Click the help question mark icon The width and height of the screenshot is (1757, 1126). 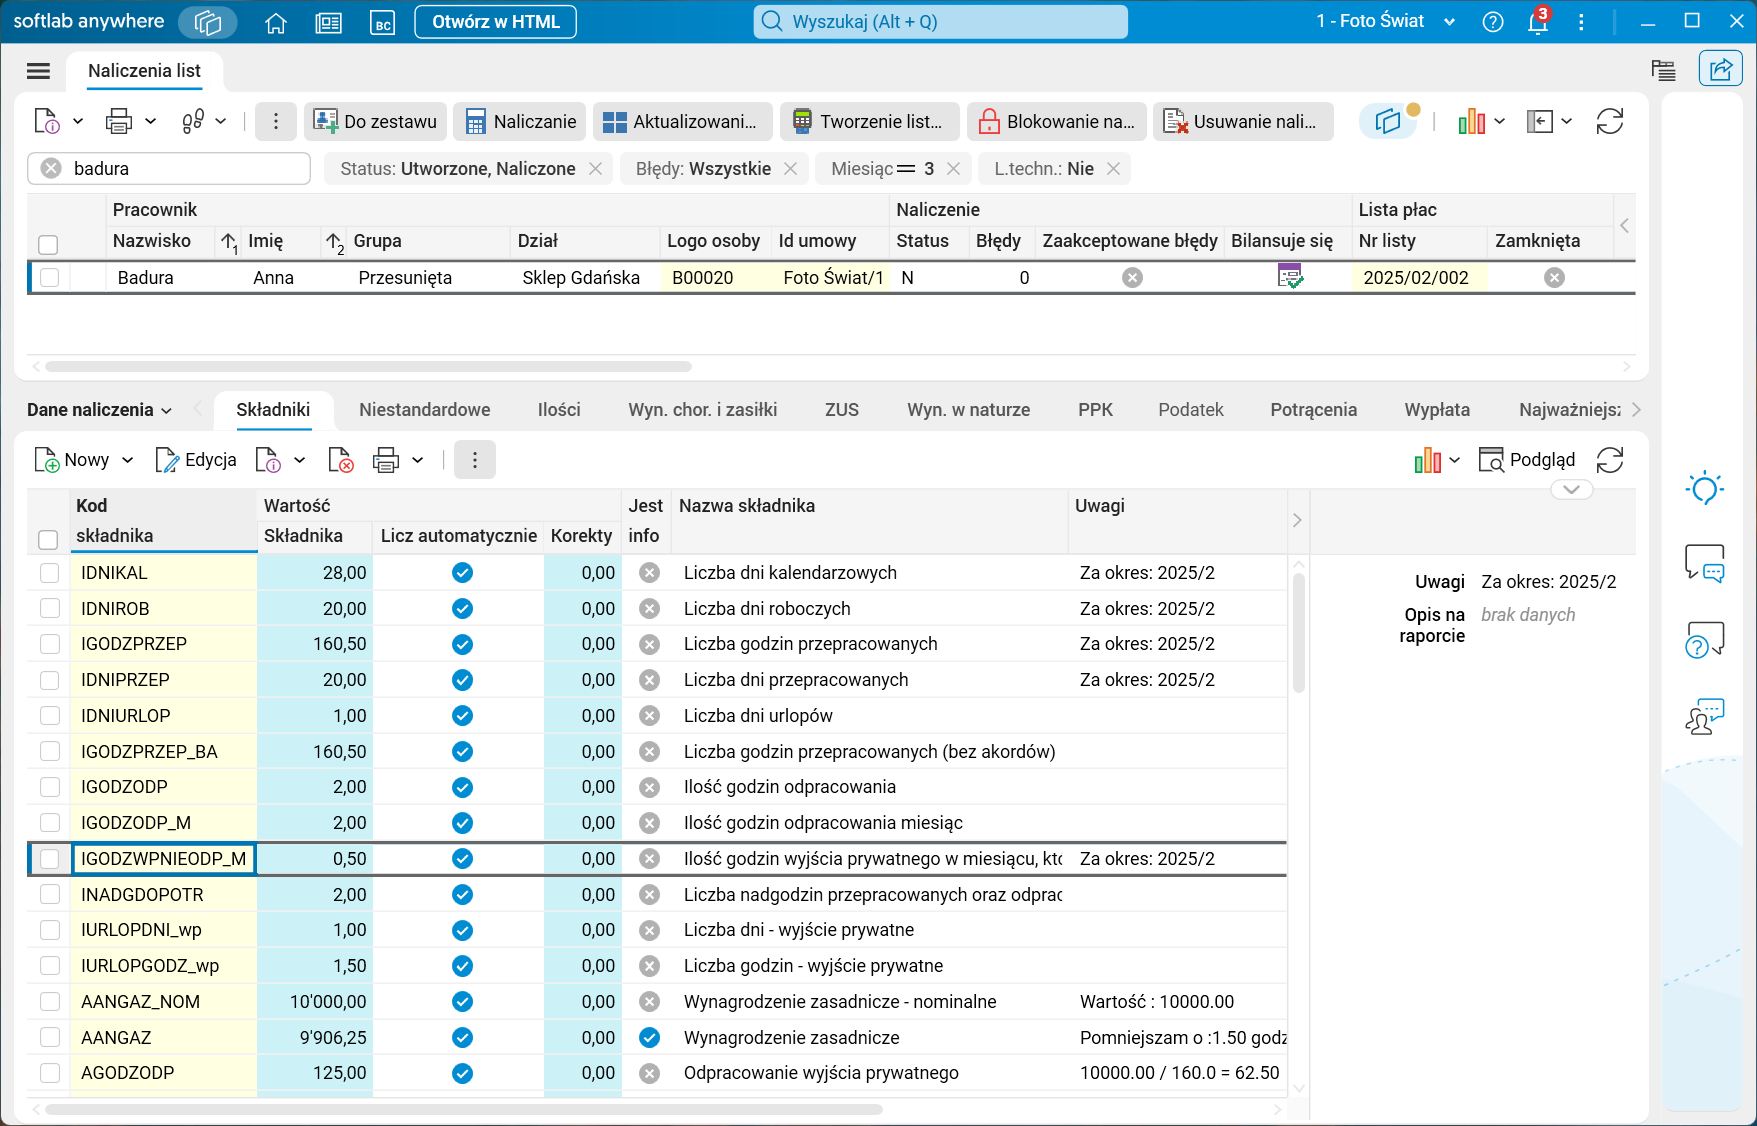pos(1492,22)
